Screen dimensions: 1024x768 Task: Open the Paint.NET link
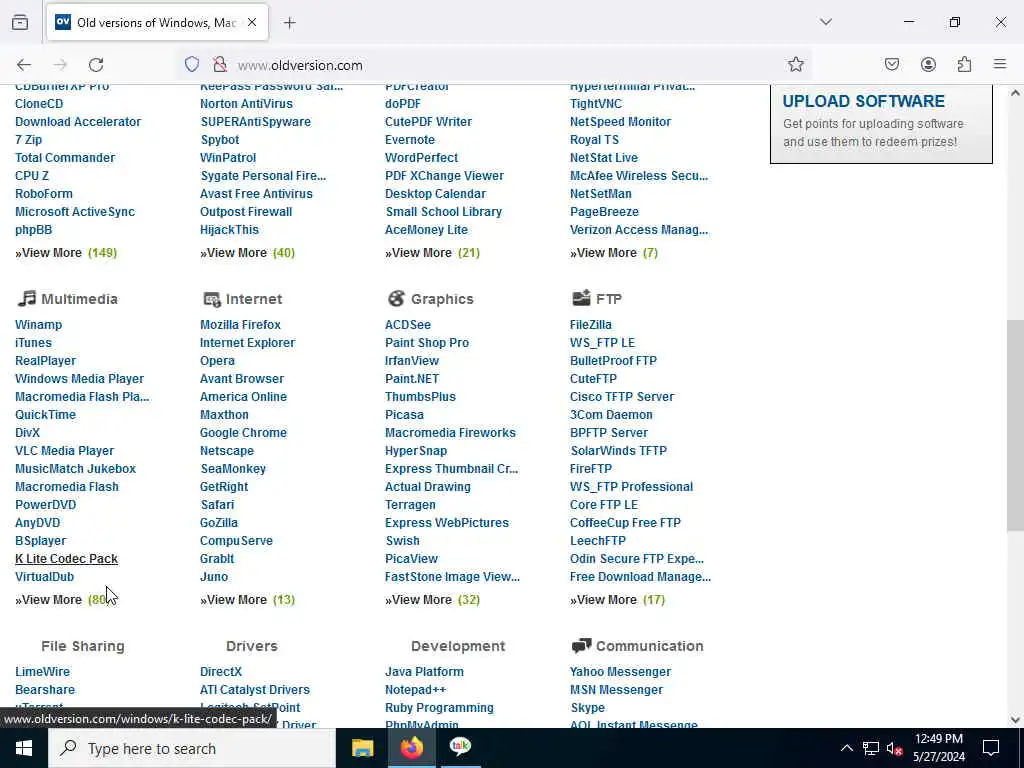pos(411,379)
